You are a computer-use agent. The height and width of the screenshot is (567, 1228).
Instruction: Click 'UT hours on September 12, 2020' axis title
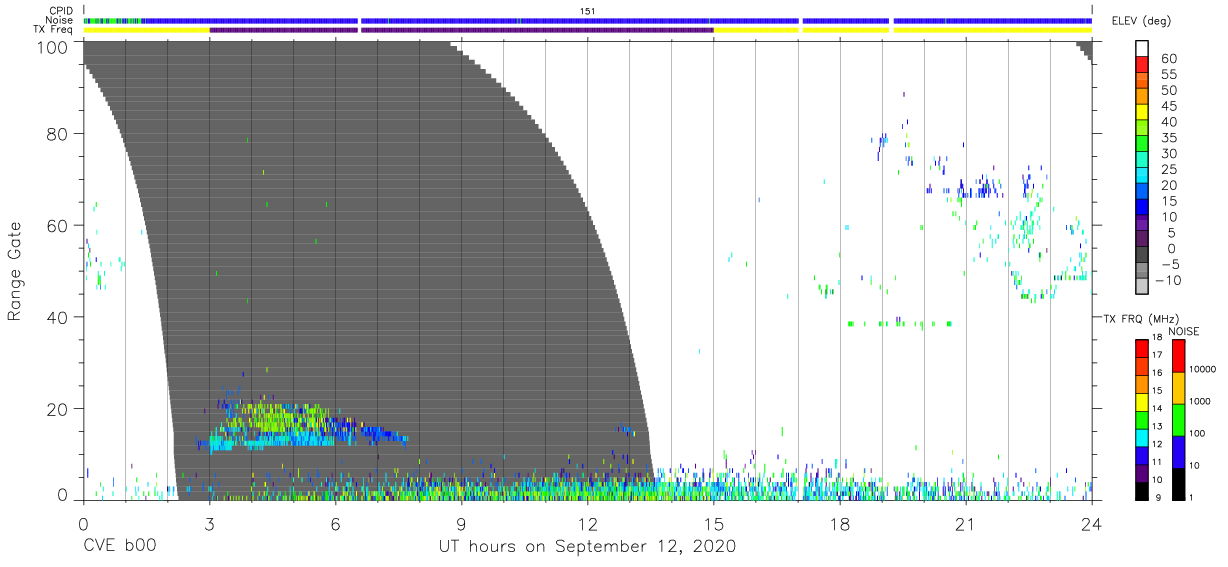[587, 547]
